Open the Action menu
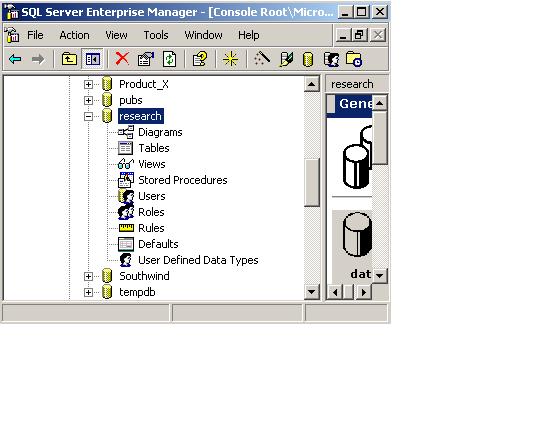 tap(74, 35)
